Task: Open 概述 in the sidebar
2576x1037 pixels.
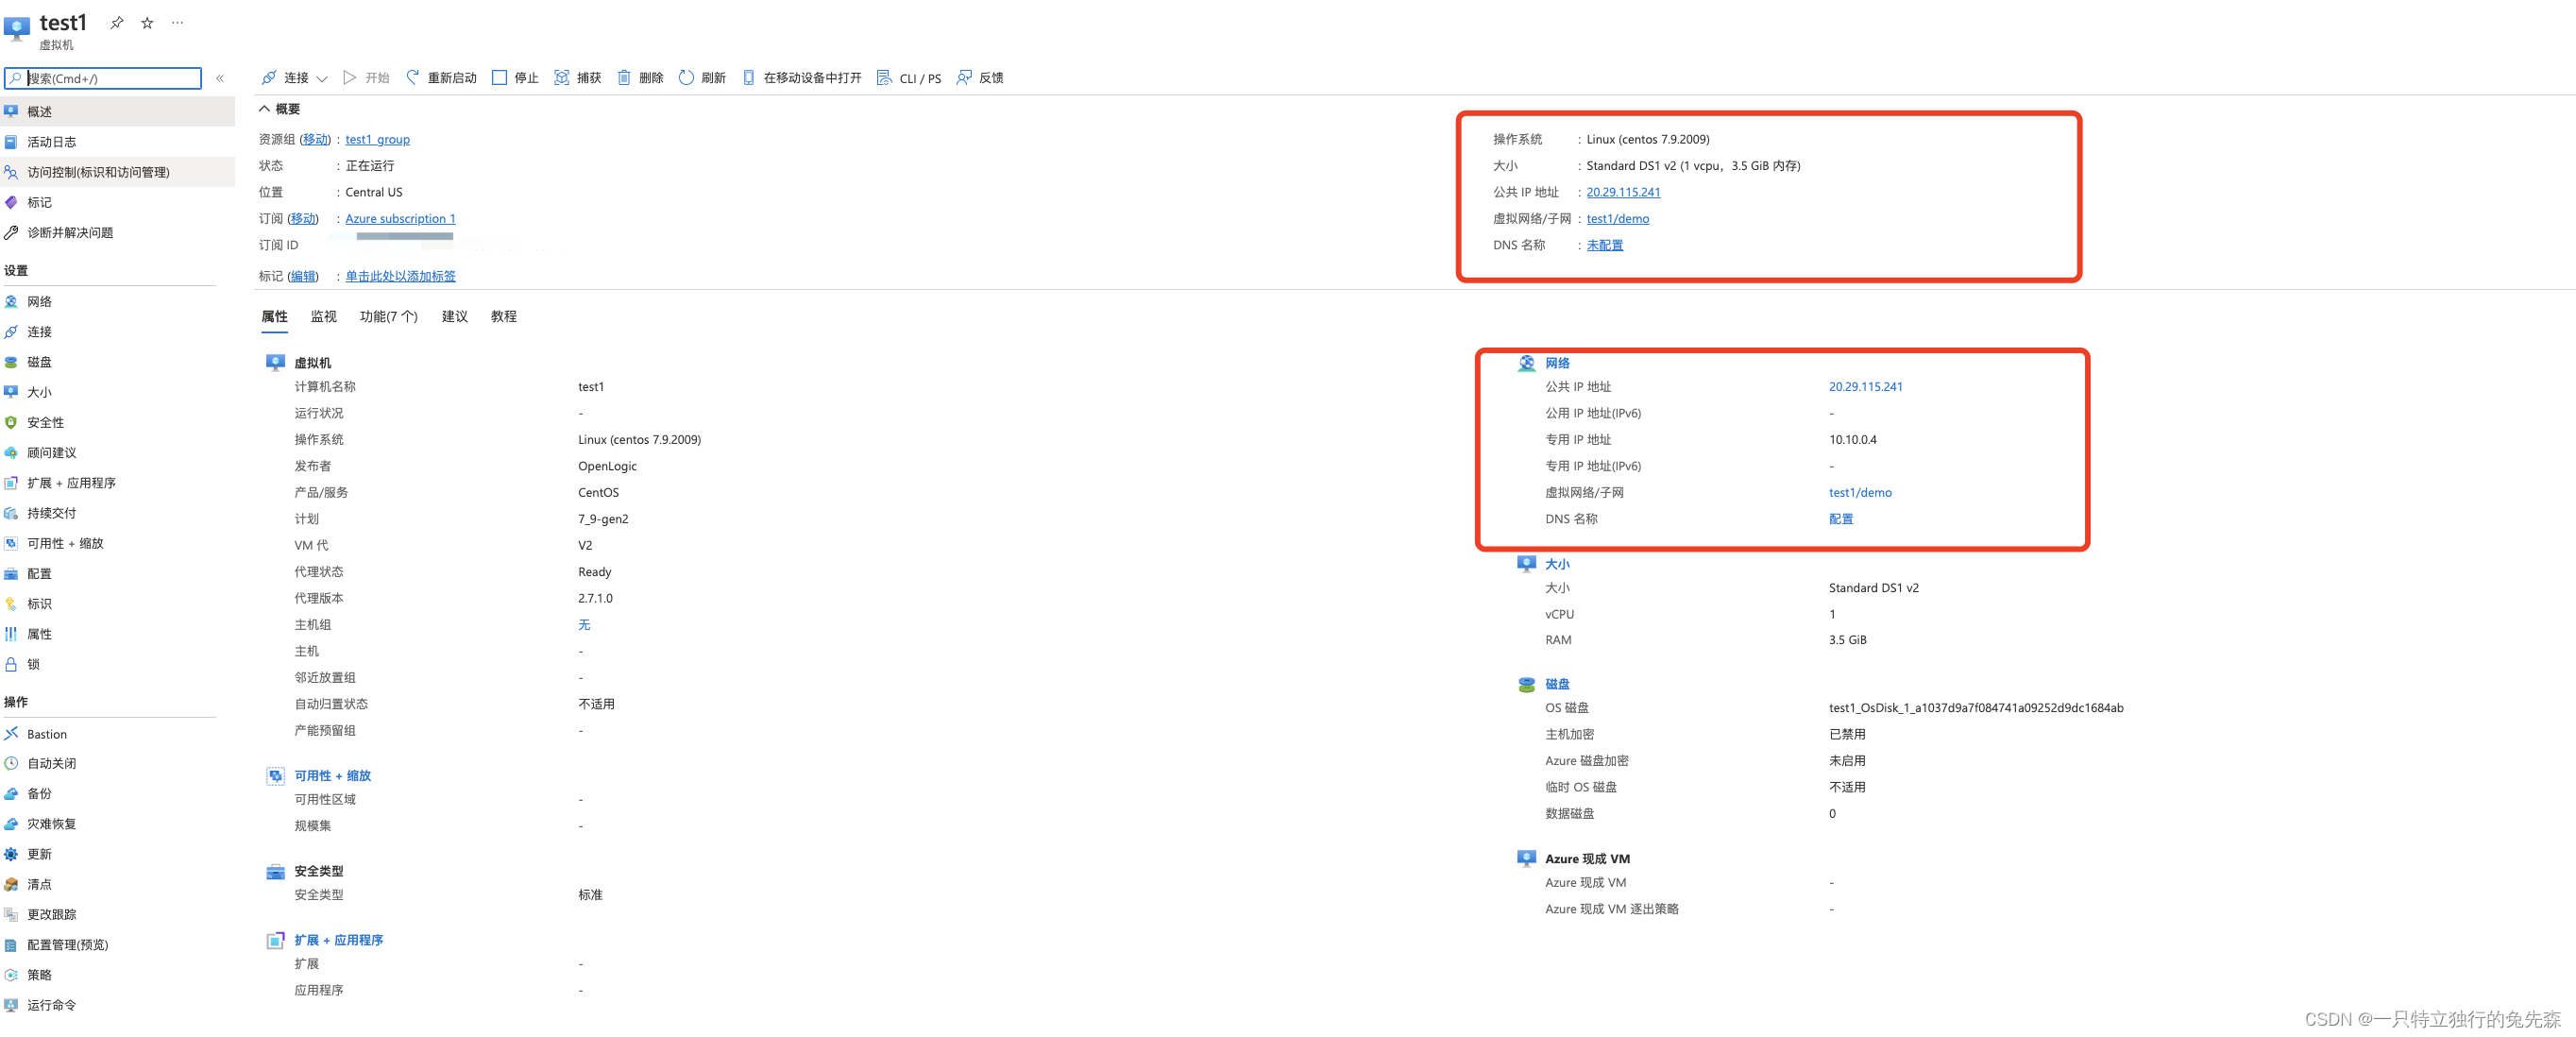Action: click(117, 111)
